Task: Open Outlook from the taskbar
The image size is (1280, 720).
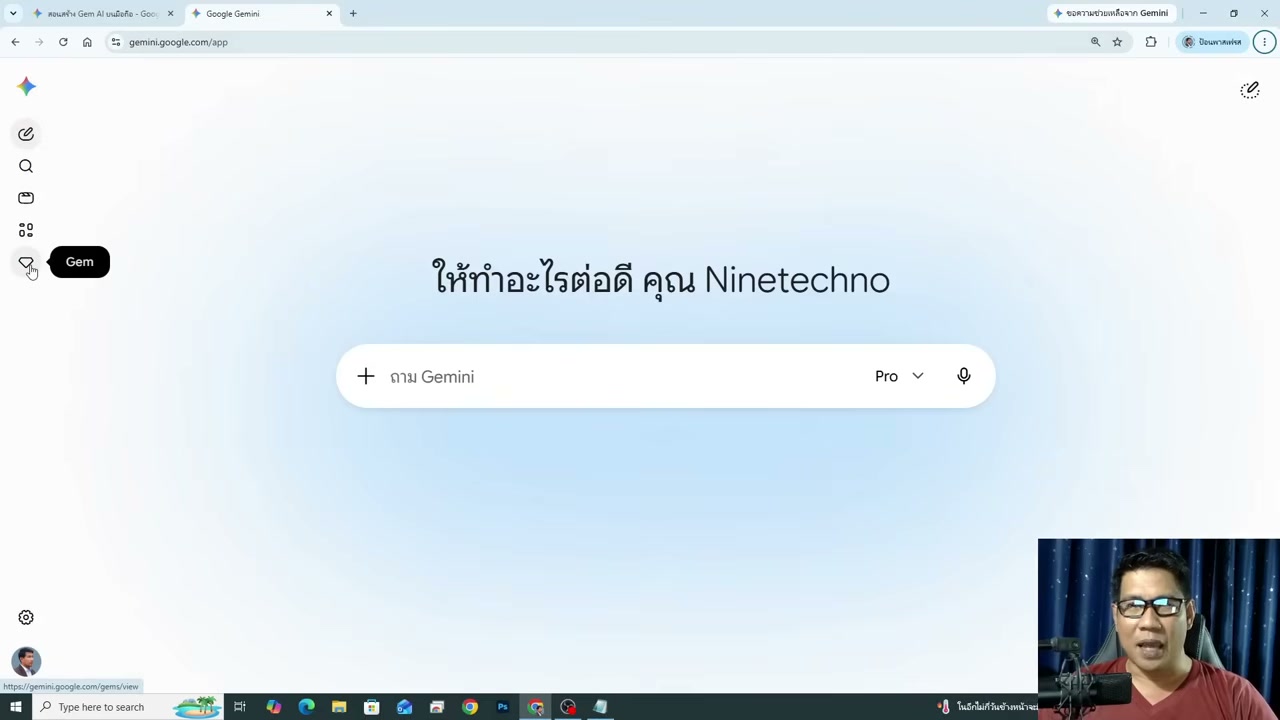Action: click(x=405, y=707)
